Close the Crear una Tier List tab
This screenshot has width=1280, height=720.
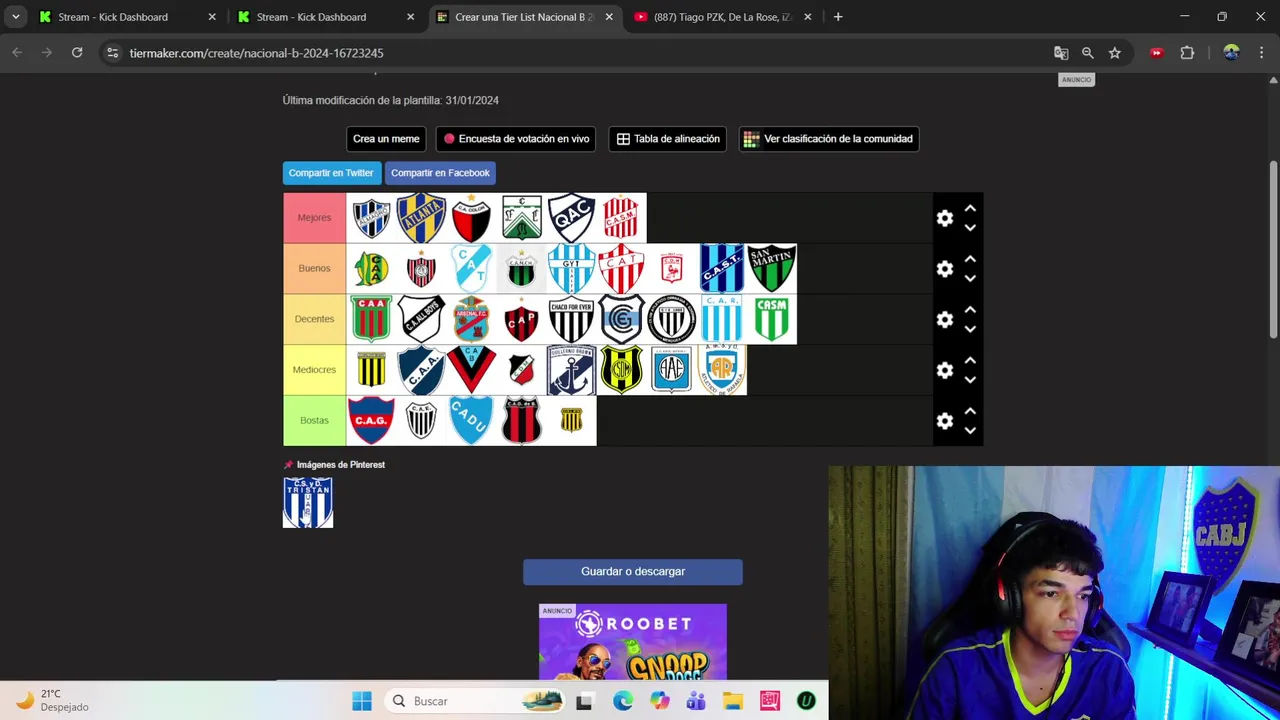[x=609, y=17]
